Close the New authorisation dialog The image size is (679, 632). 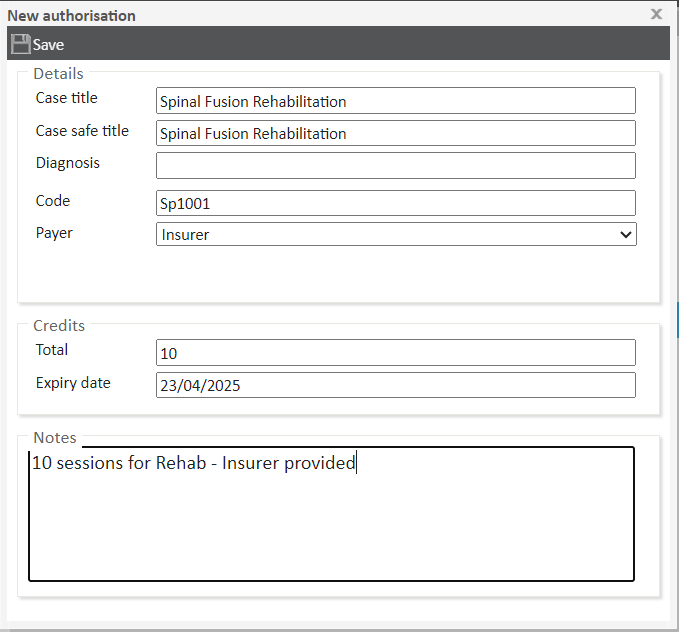point(656,14)
